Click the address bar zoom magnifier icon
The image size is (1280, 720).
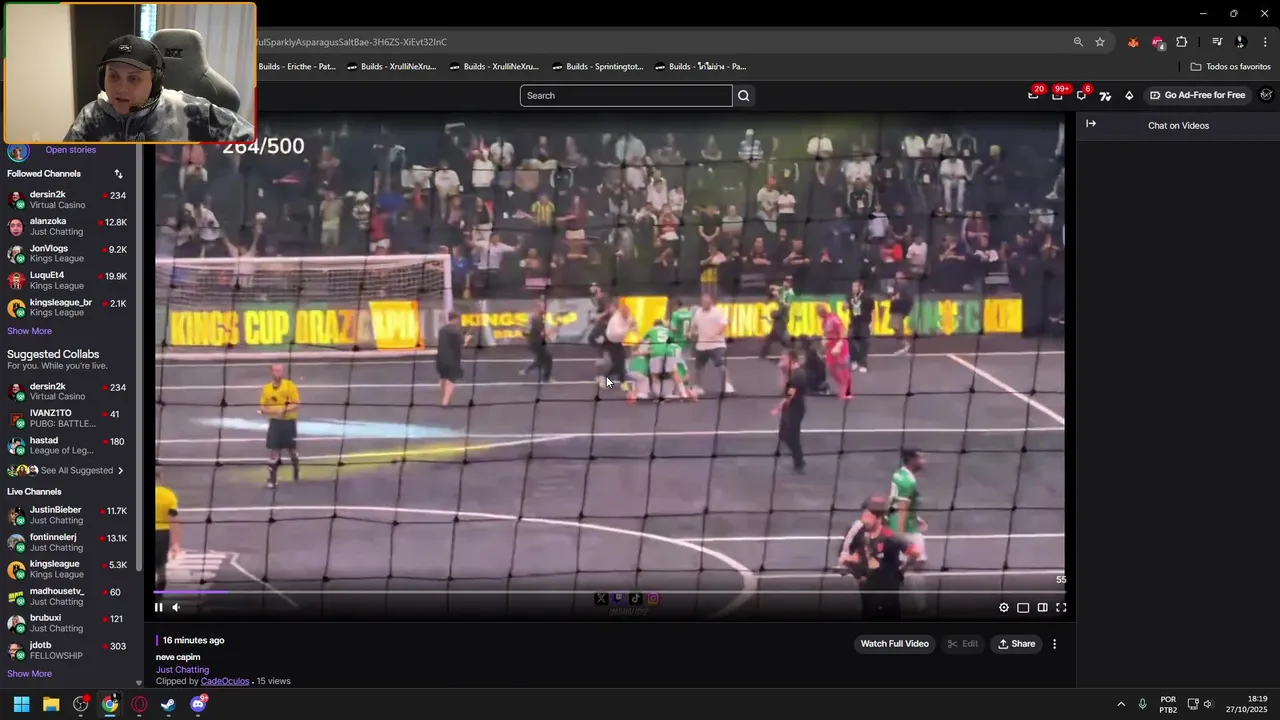1078,42
